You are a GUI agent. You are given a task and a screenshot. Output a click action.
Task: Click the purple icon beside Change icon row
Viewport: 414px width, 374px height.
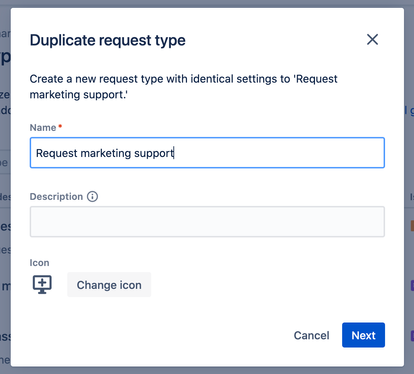[x=412, y=285]
